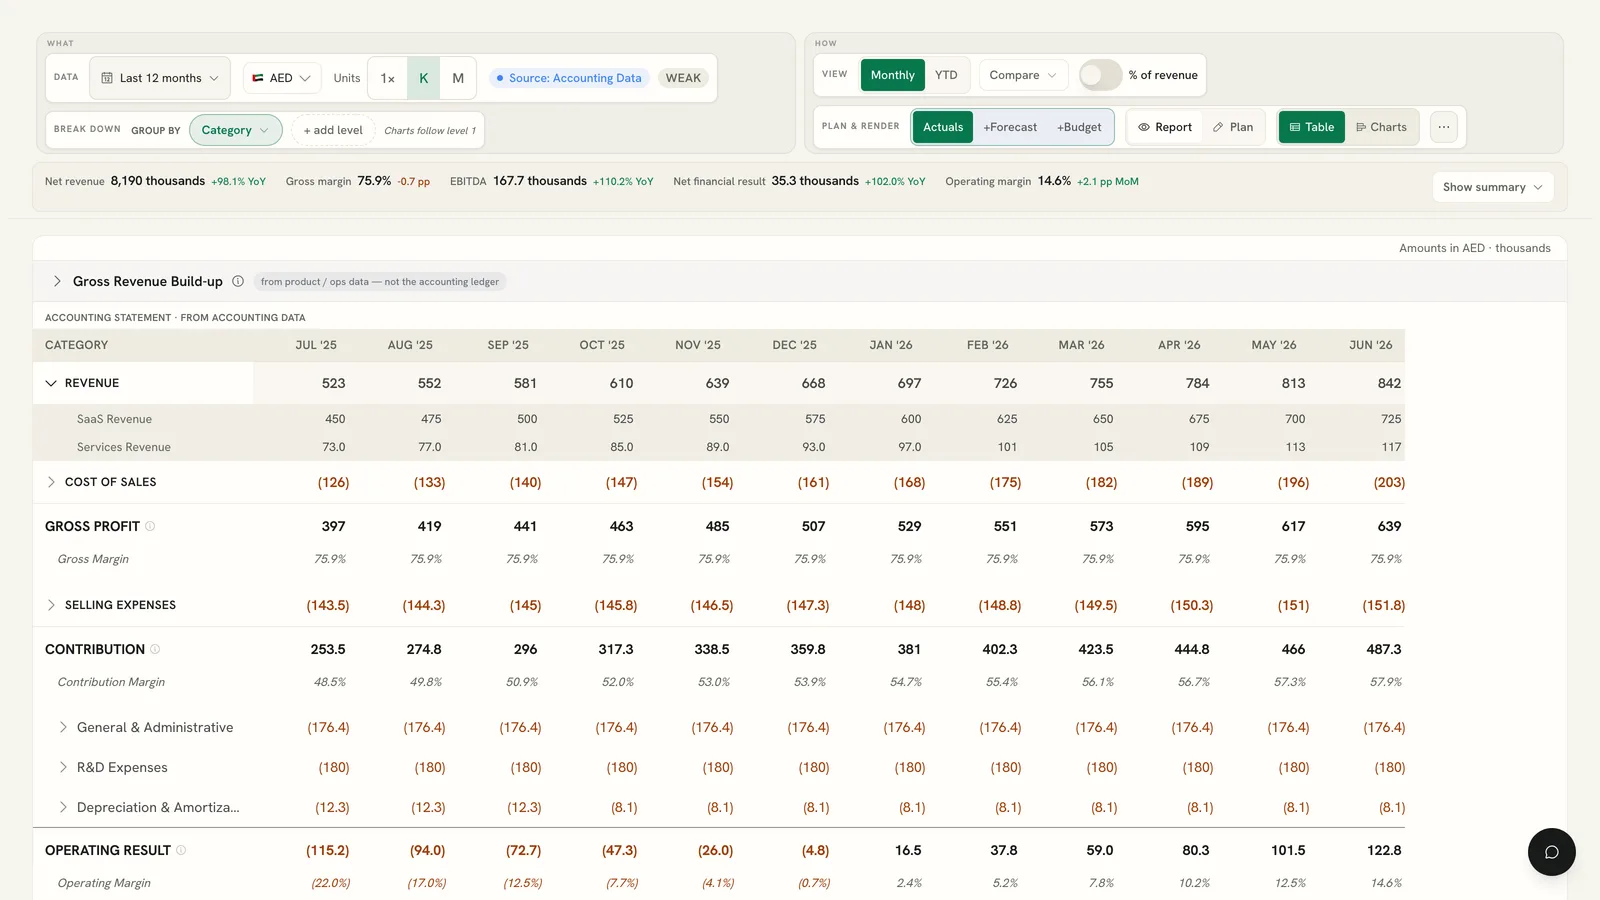
Task: Click the CATEGORY column header
Action: pyautogui.click(x=76, y=345)
